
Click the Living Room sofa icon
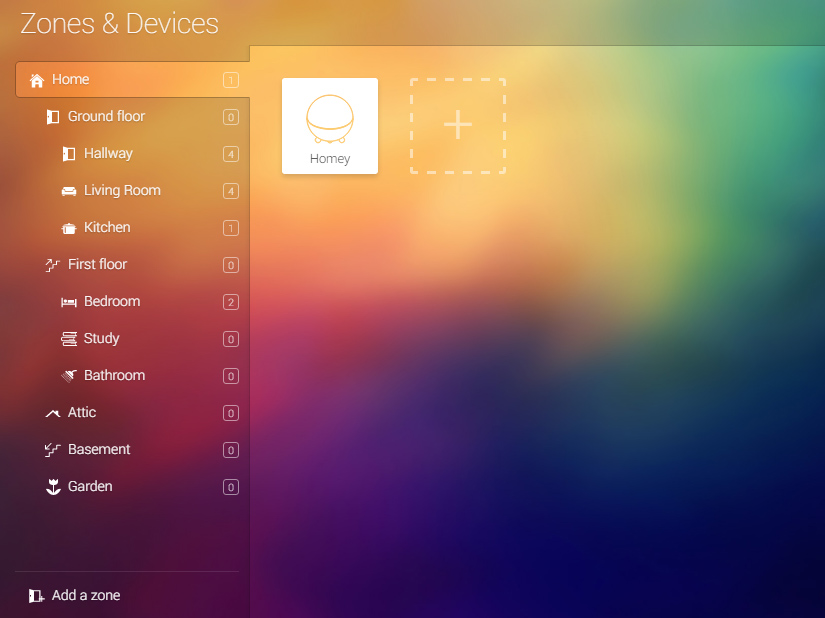pyautogui.click(x=69, y=191)
